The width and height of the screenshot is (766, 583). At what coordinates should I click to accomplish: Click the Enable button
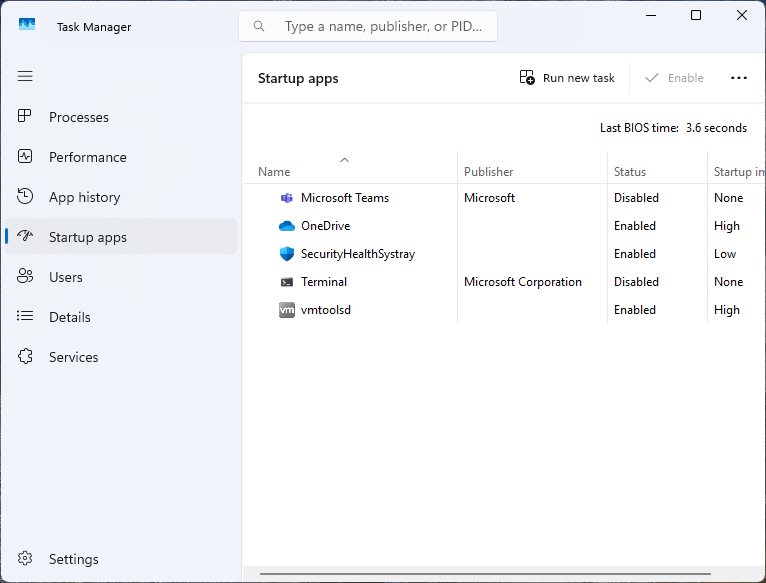pyautogui.click(x=675, y=78)
